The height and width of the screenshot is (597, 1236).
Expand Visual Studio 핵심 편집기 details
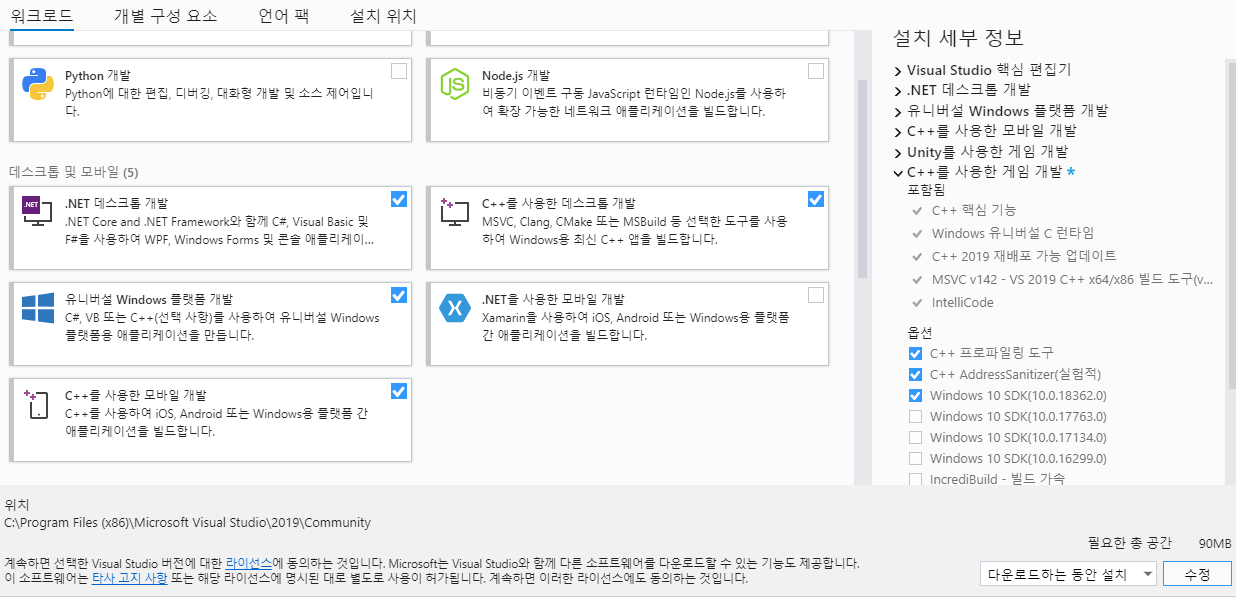(898, 71)
